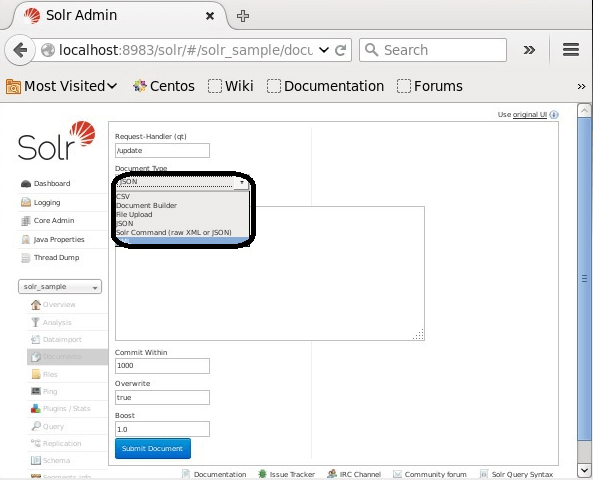
Task: Select Document Builder option
Action: click(182, 206)
